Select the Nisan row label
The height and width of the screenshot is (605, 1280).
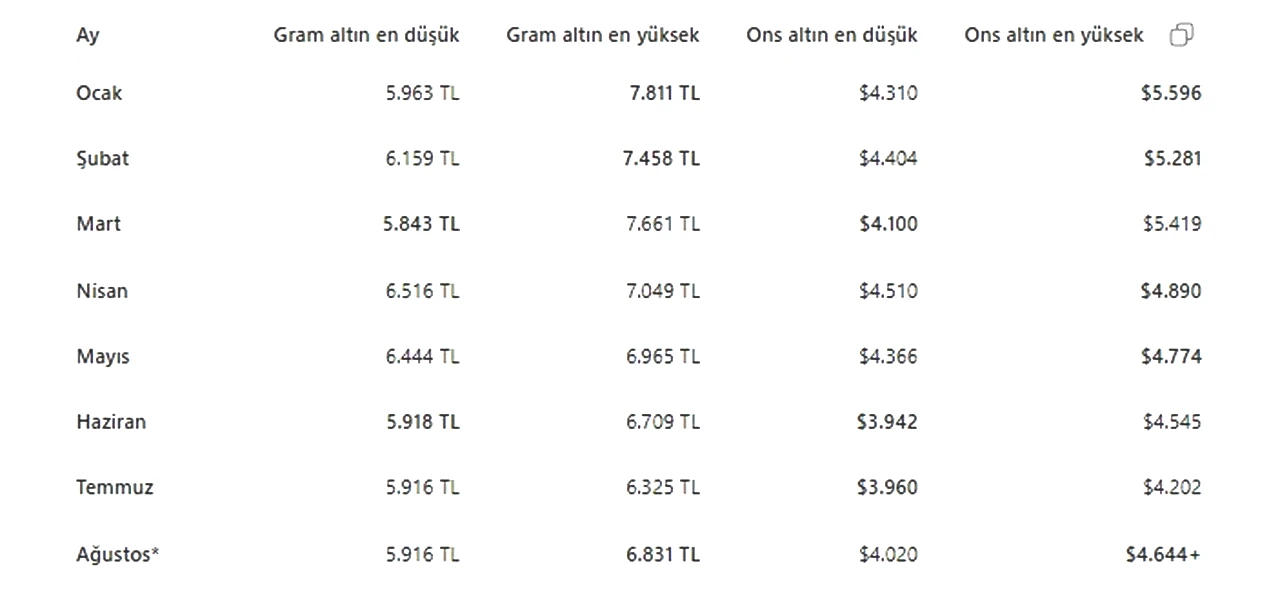click(x=102, y=291)
